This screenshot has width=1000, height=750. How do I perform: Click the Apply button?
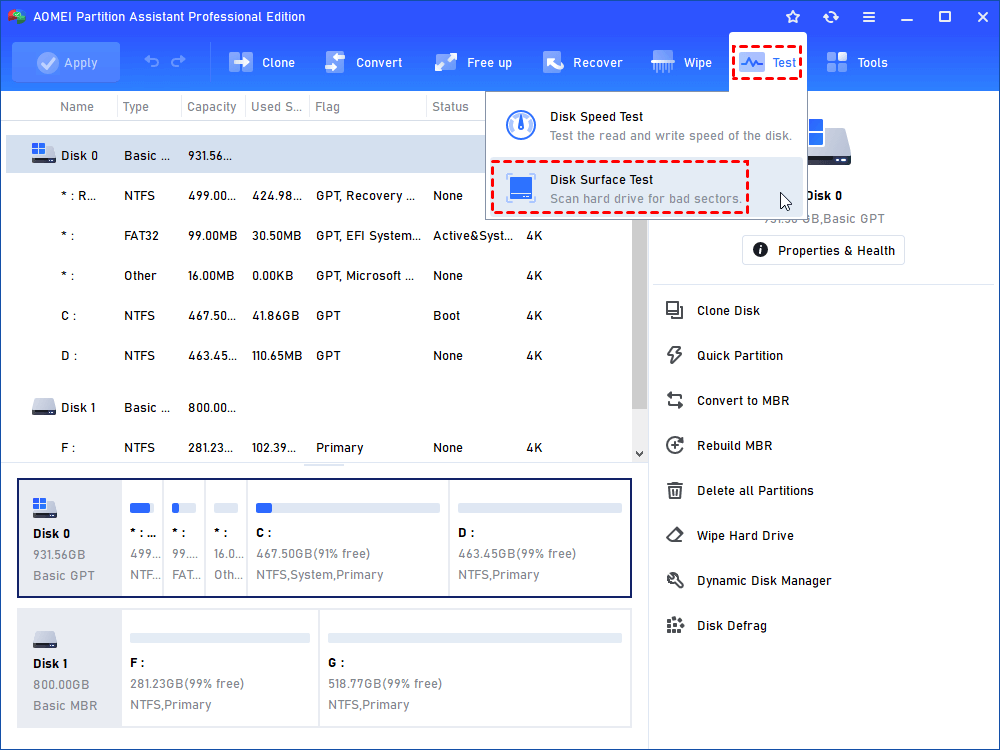tap(66, 61)
